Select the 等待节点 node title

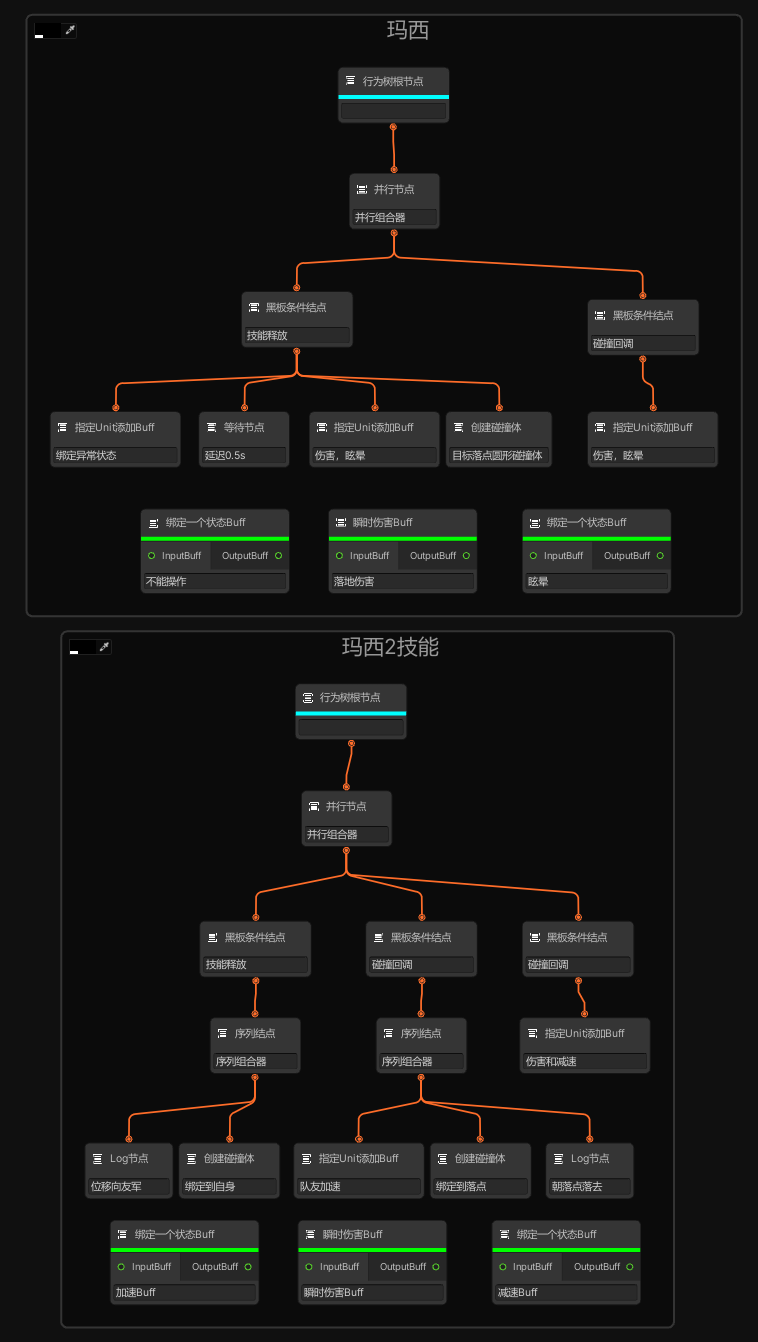(244, 427)
